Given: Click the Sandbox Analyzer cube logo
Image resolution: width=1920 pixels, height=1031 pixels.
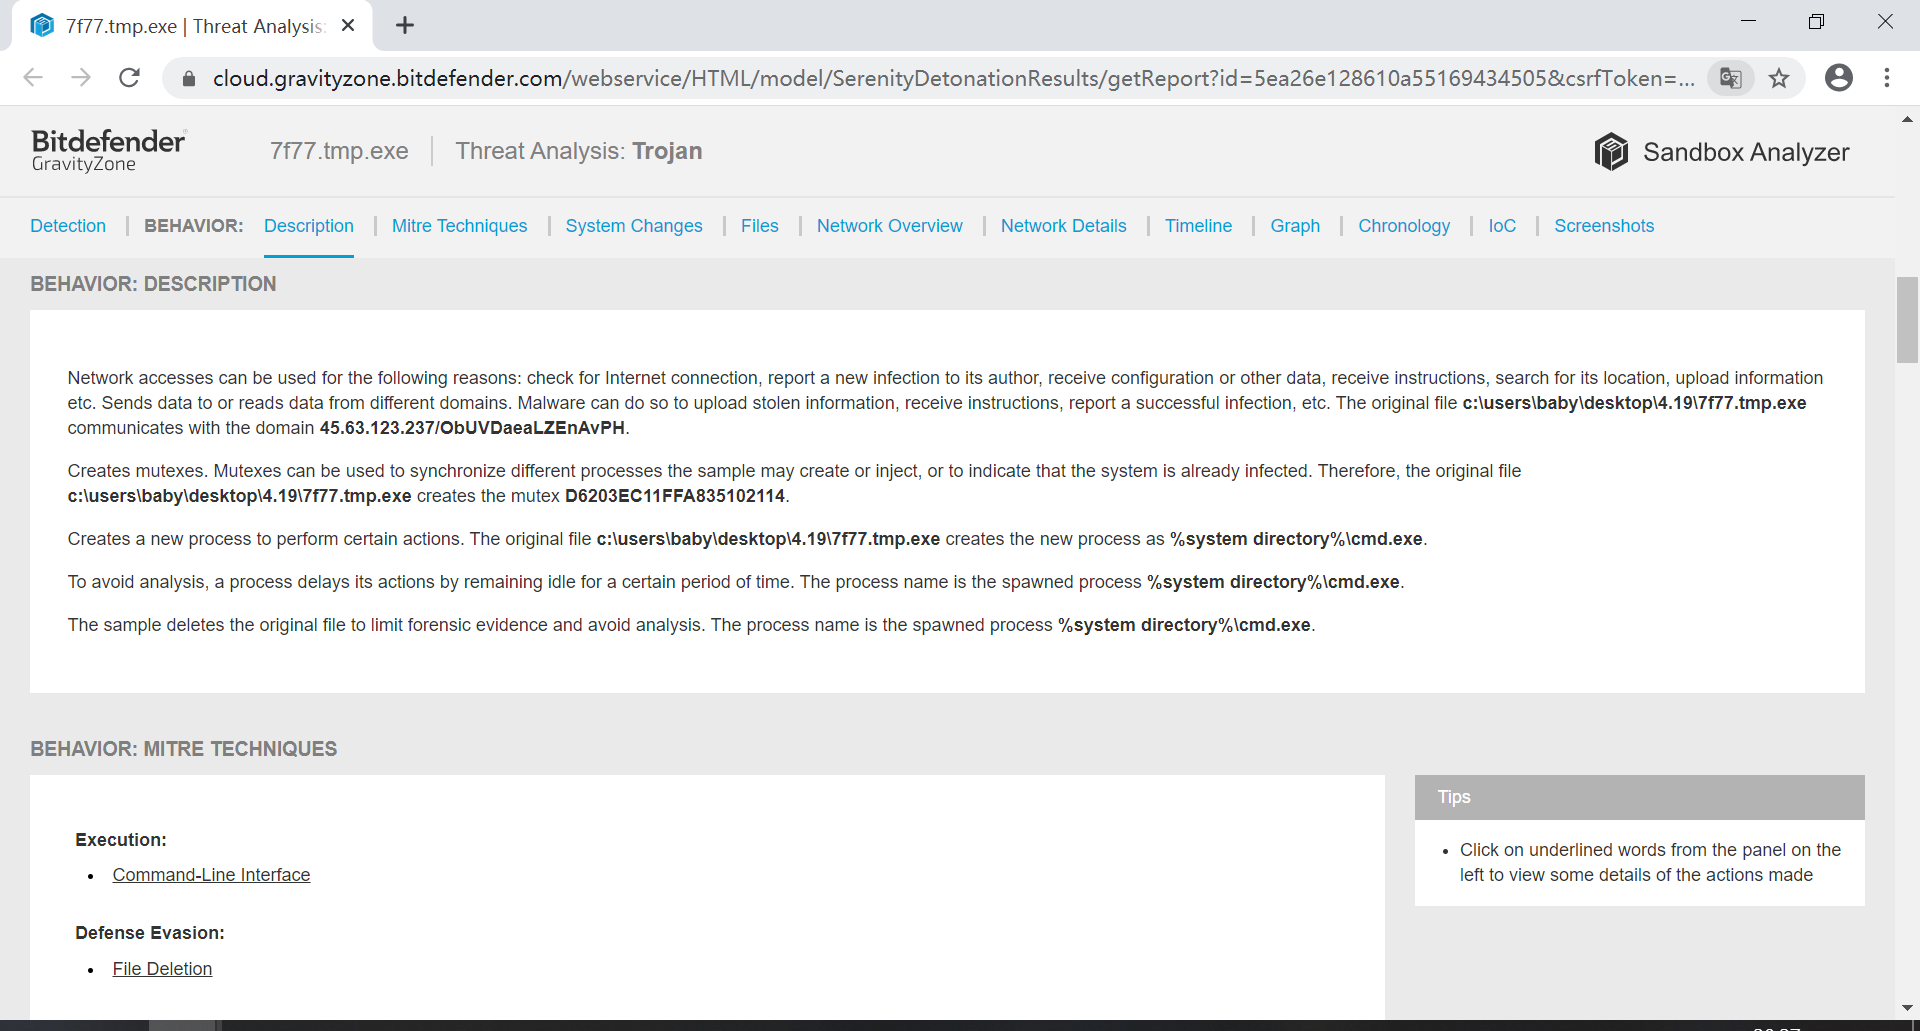Looking at the screenshot, I should pyautogui.click(x=1611, y=152).
